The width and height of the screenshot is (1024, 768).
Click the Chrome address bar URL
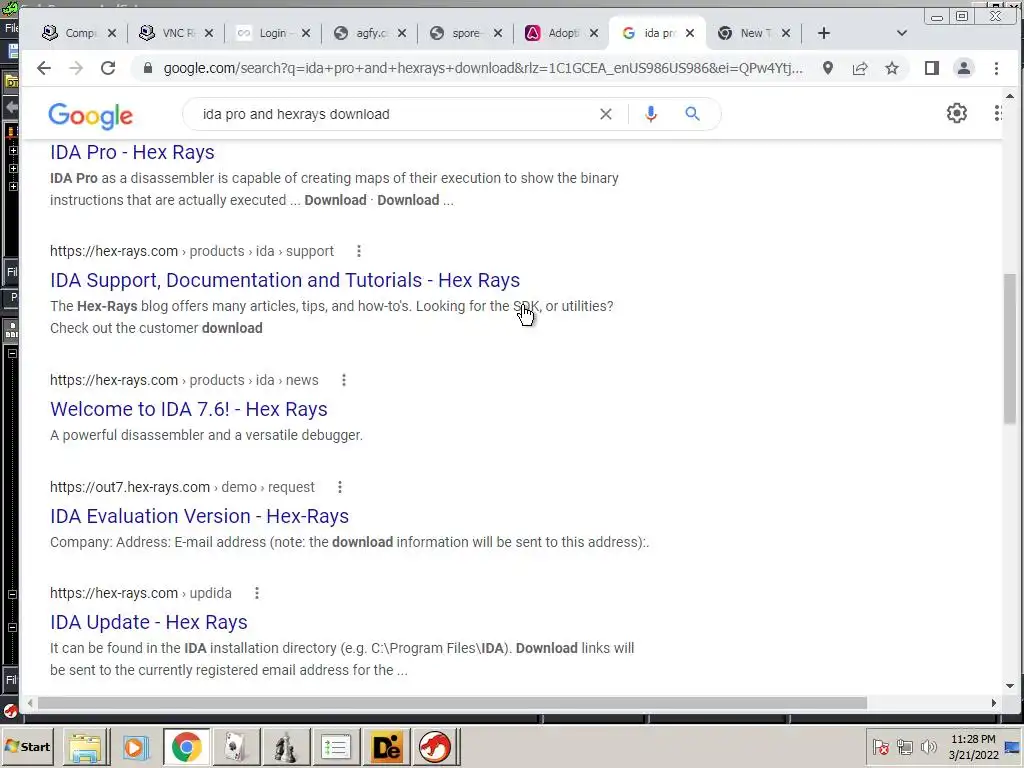point(483,68)
